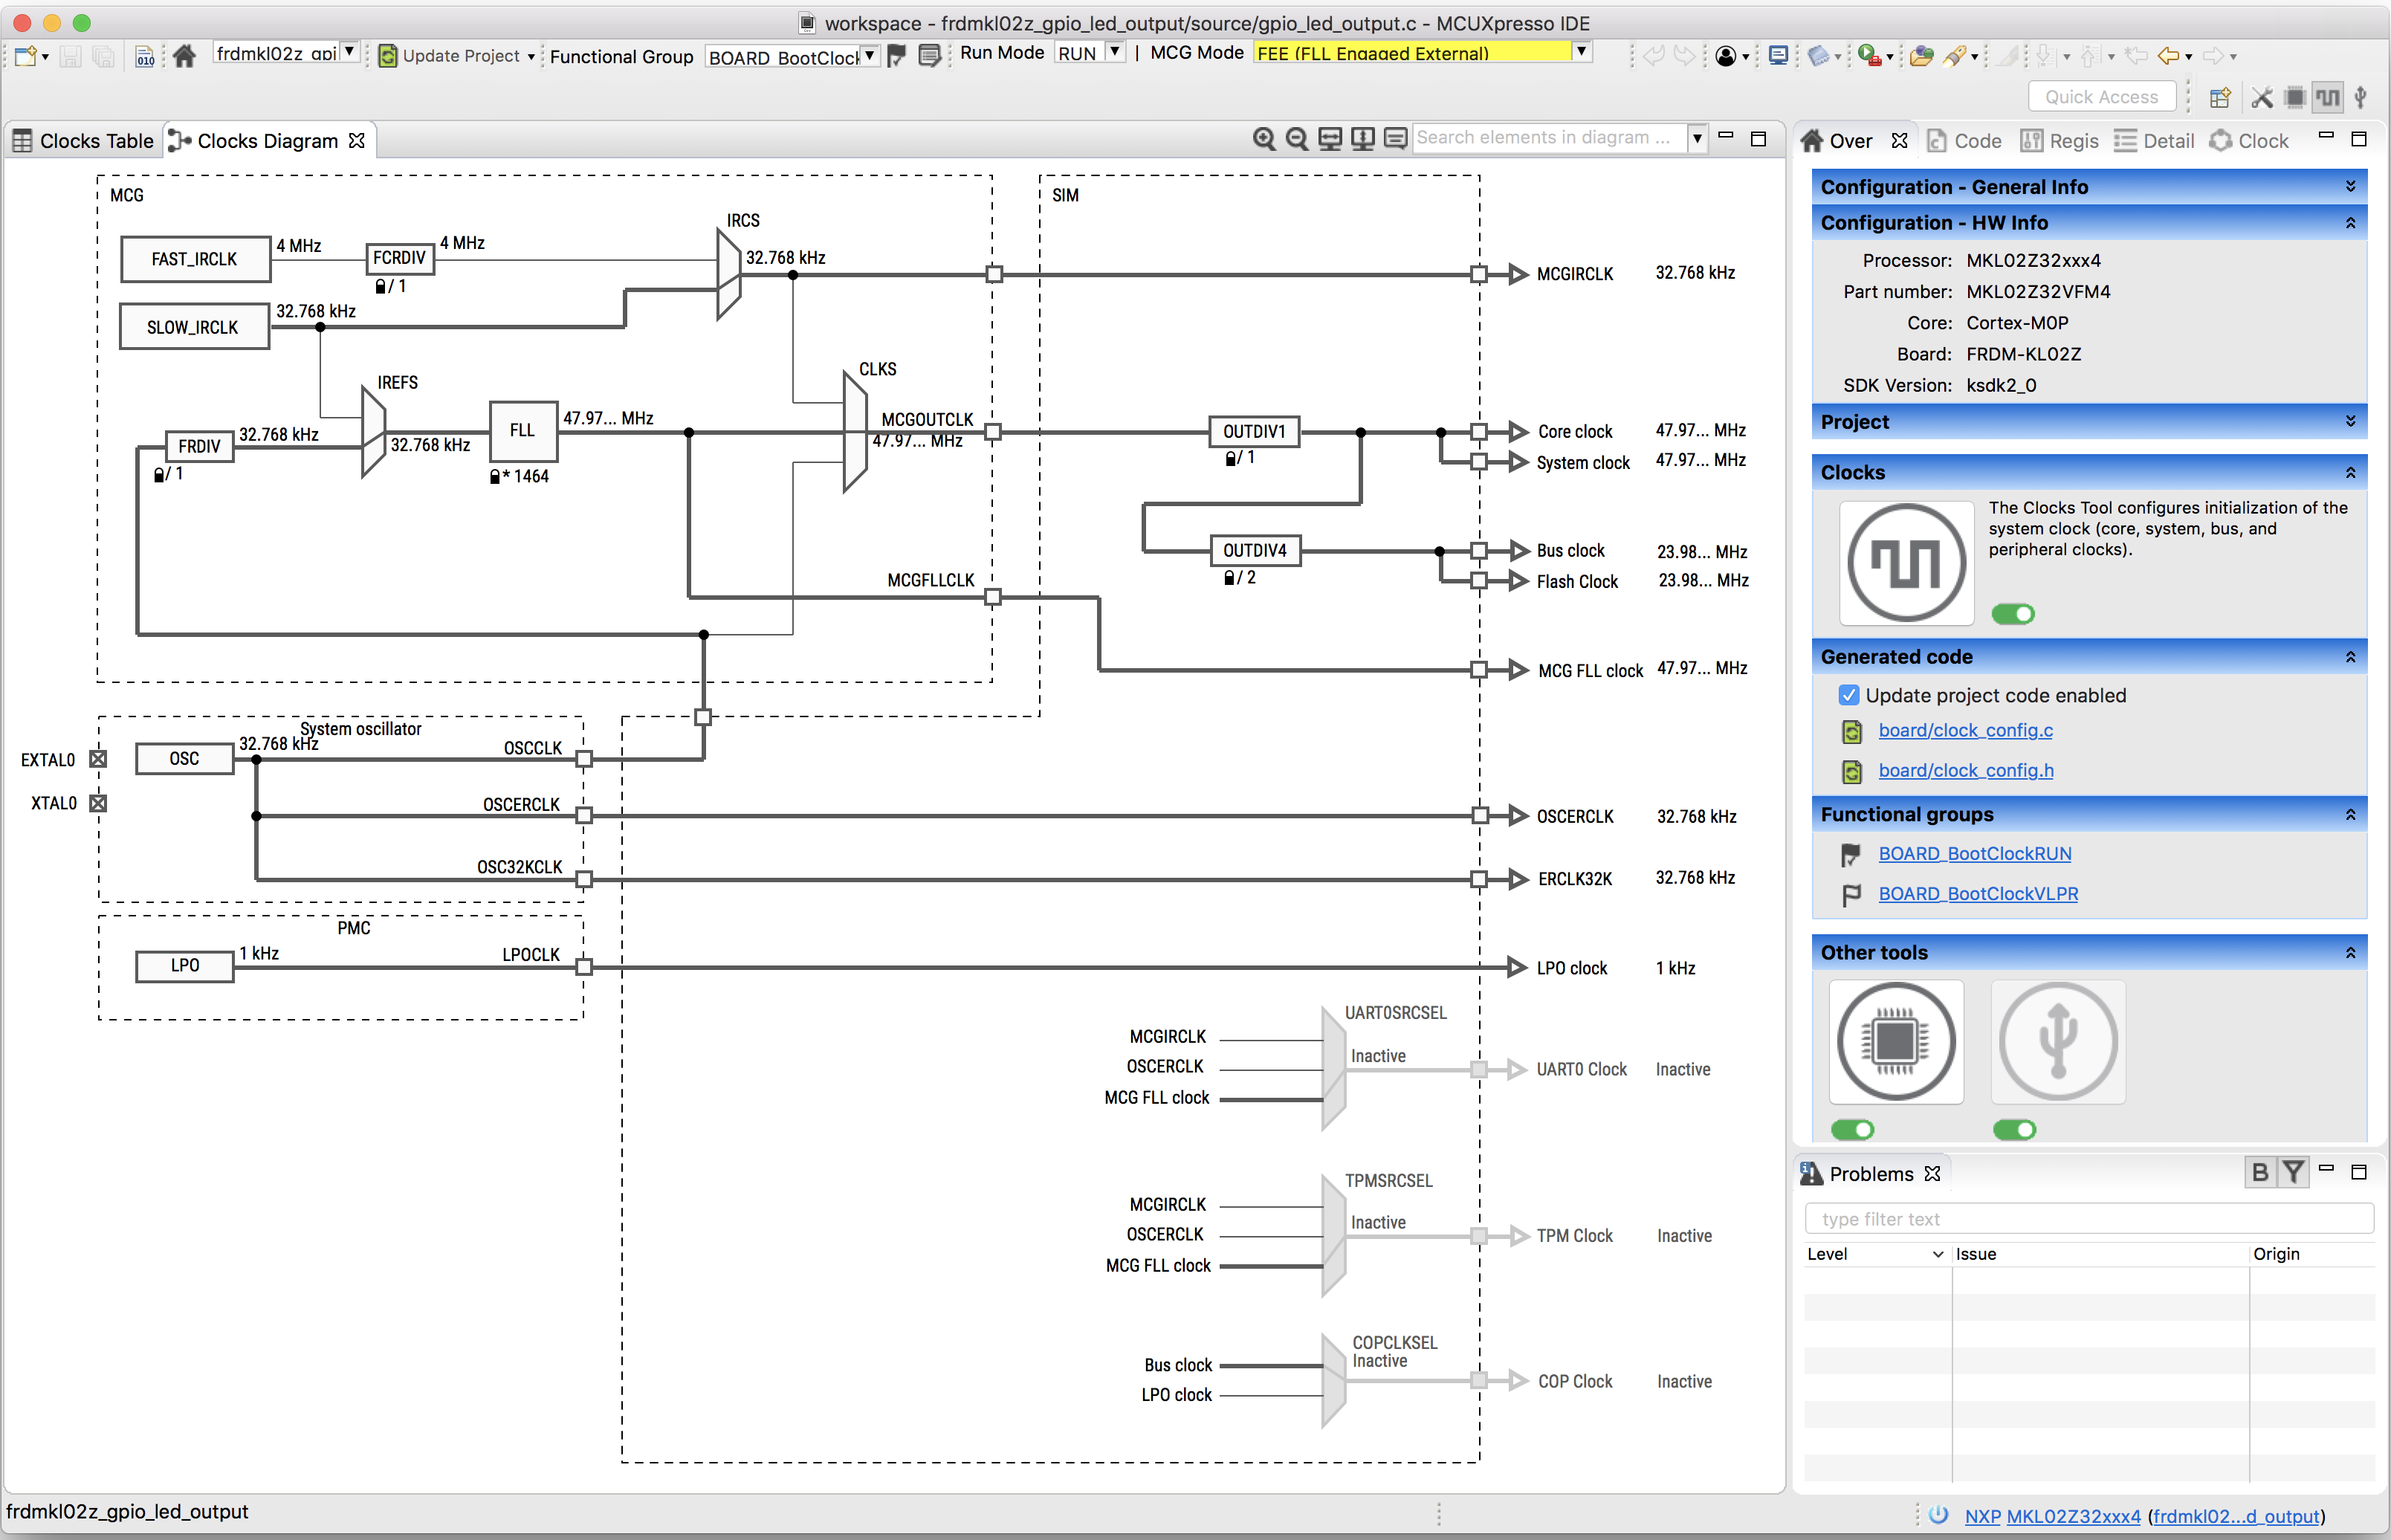The image size is (2391, 1540).
Task: Toggle lock on FCRDIV divider
Action: pos(381,287)
